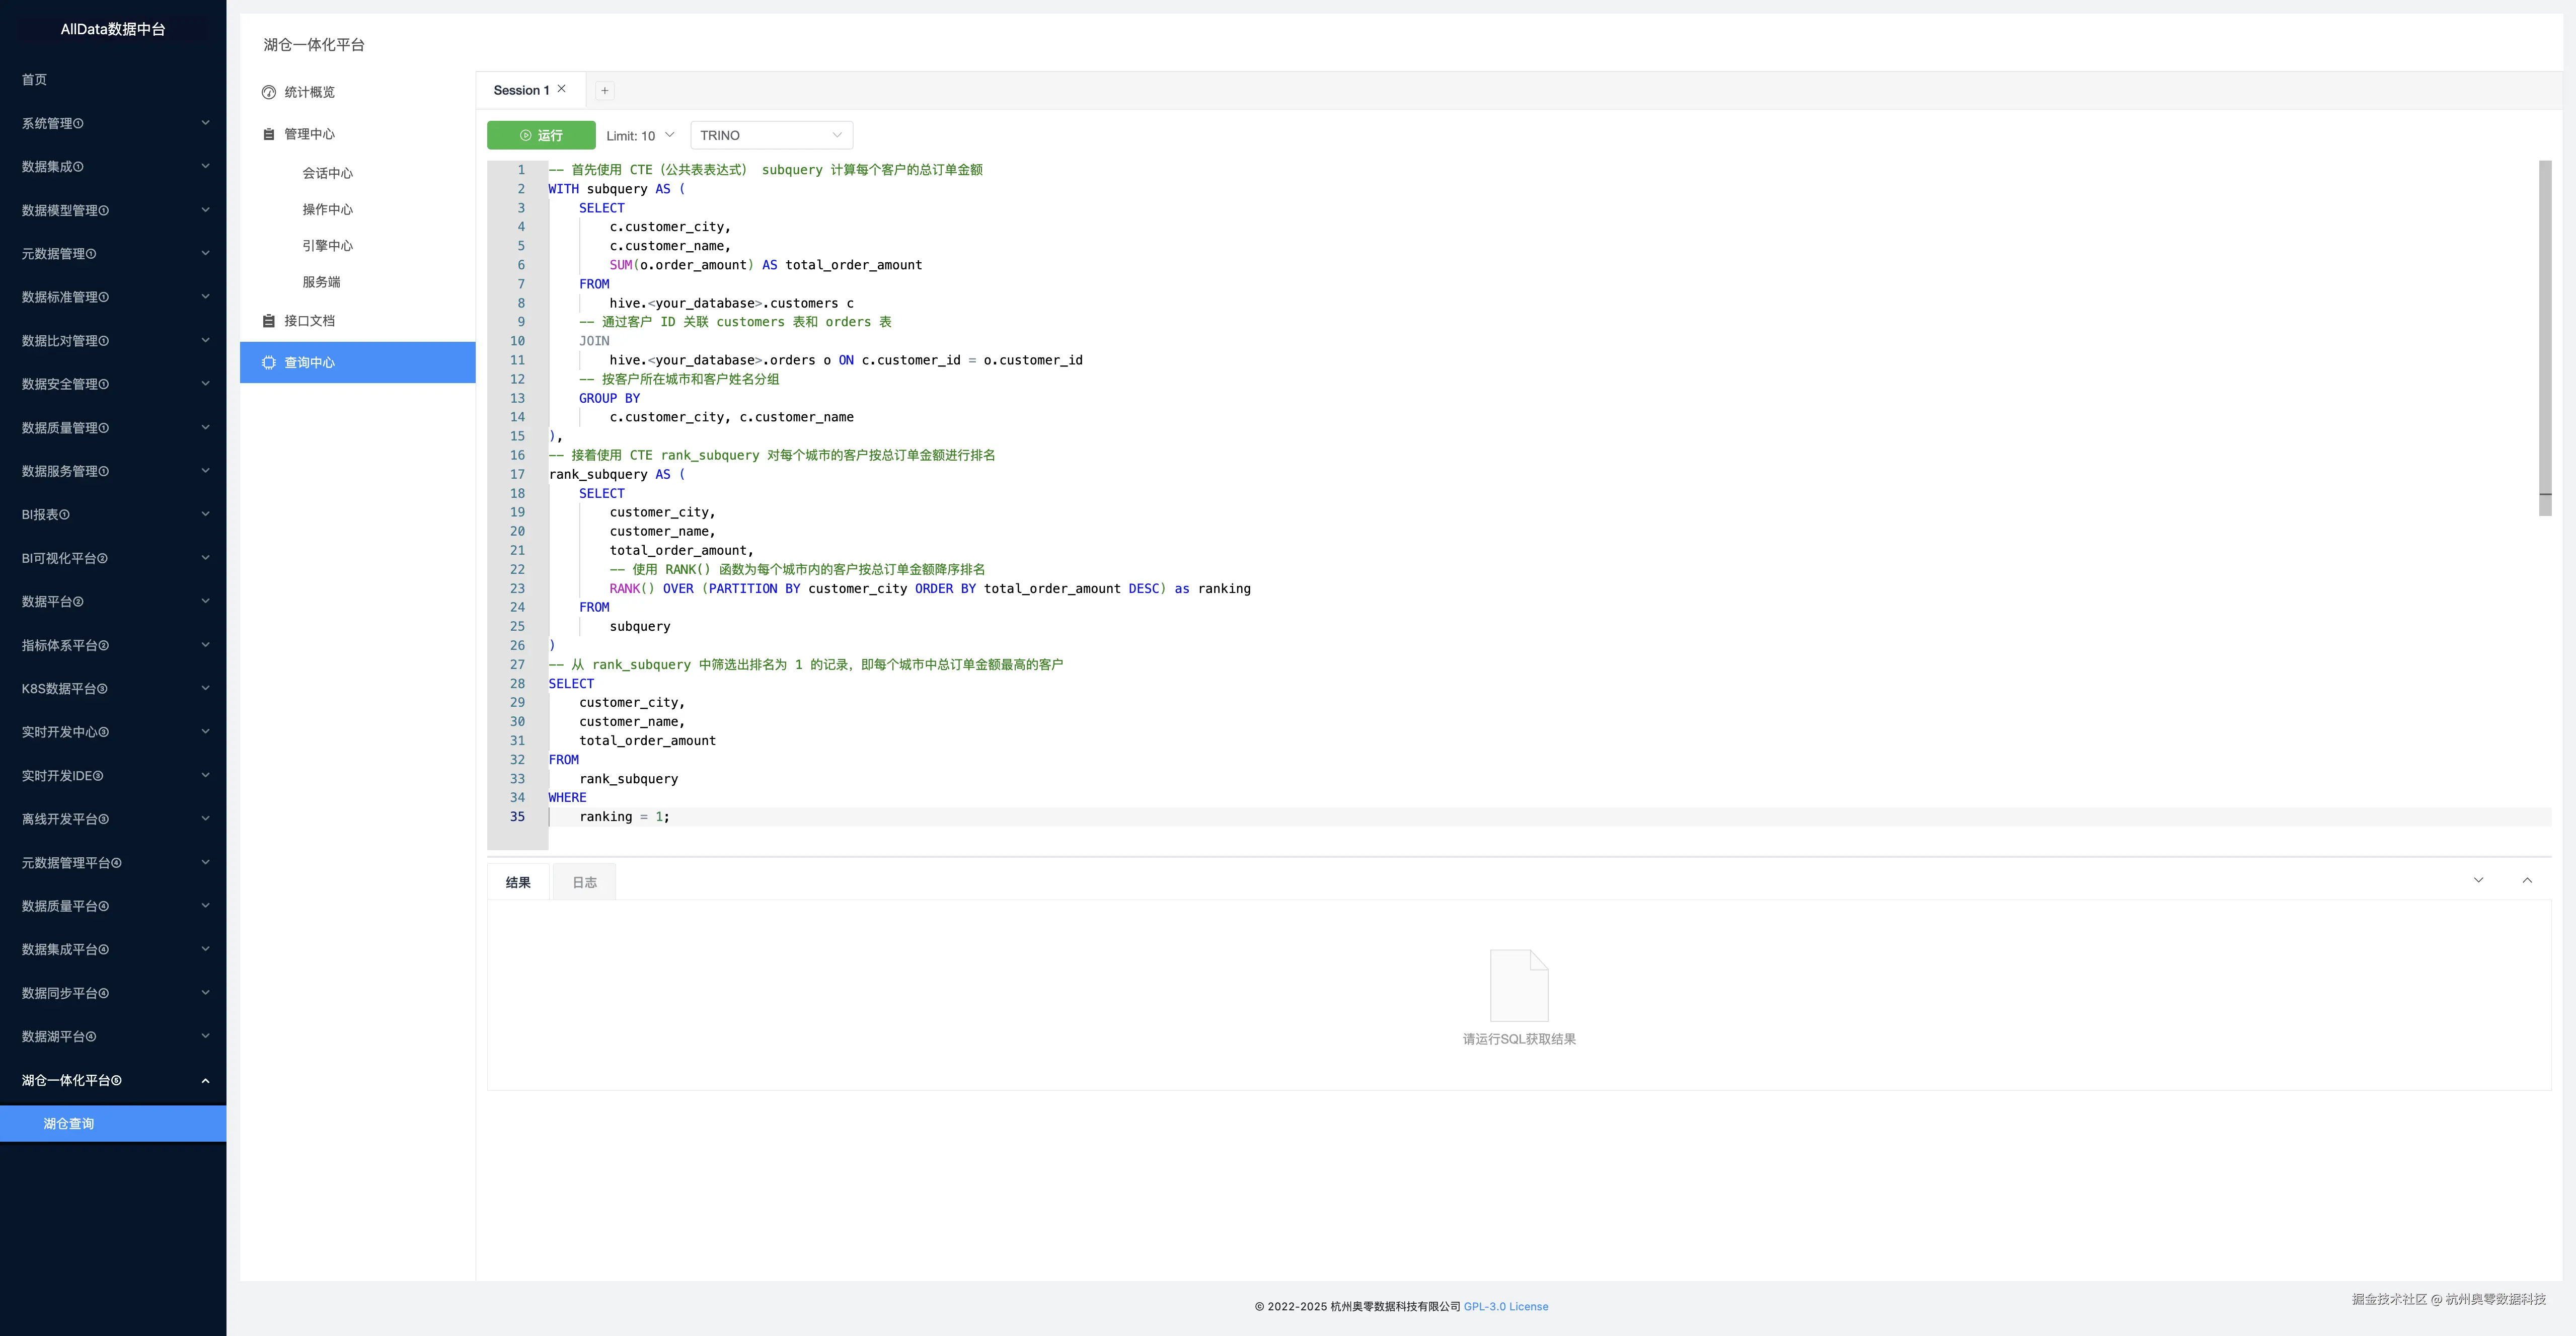The image size is (2576, 1336).
Task: Expand the 元数据管理平台 sidebar menu
Action: 113,863
